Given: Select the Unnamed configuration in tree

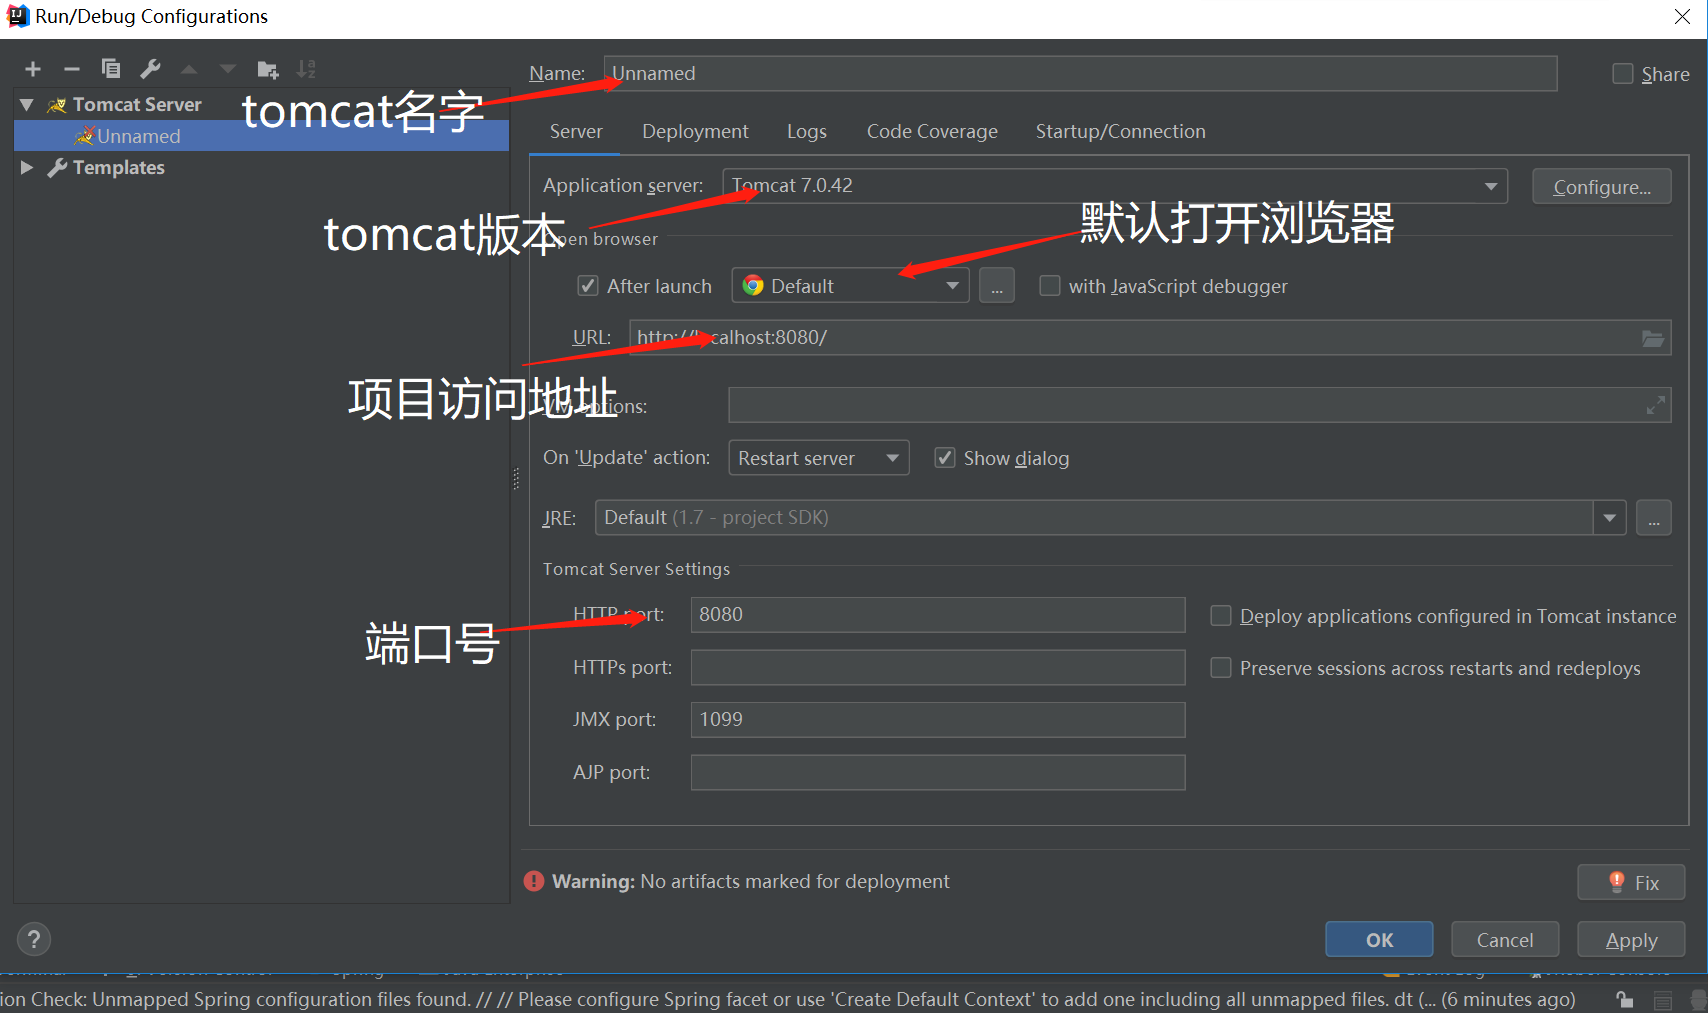Looking at the screenshot, I should pos(261,136).
